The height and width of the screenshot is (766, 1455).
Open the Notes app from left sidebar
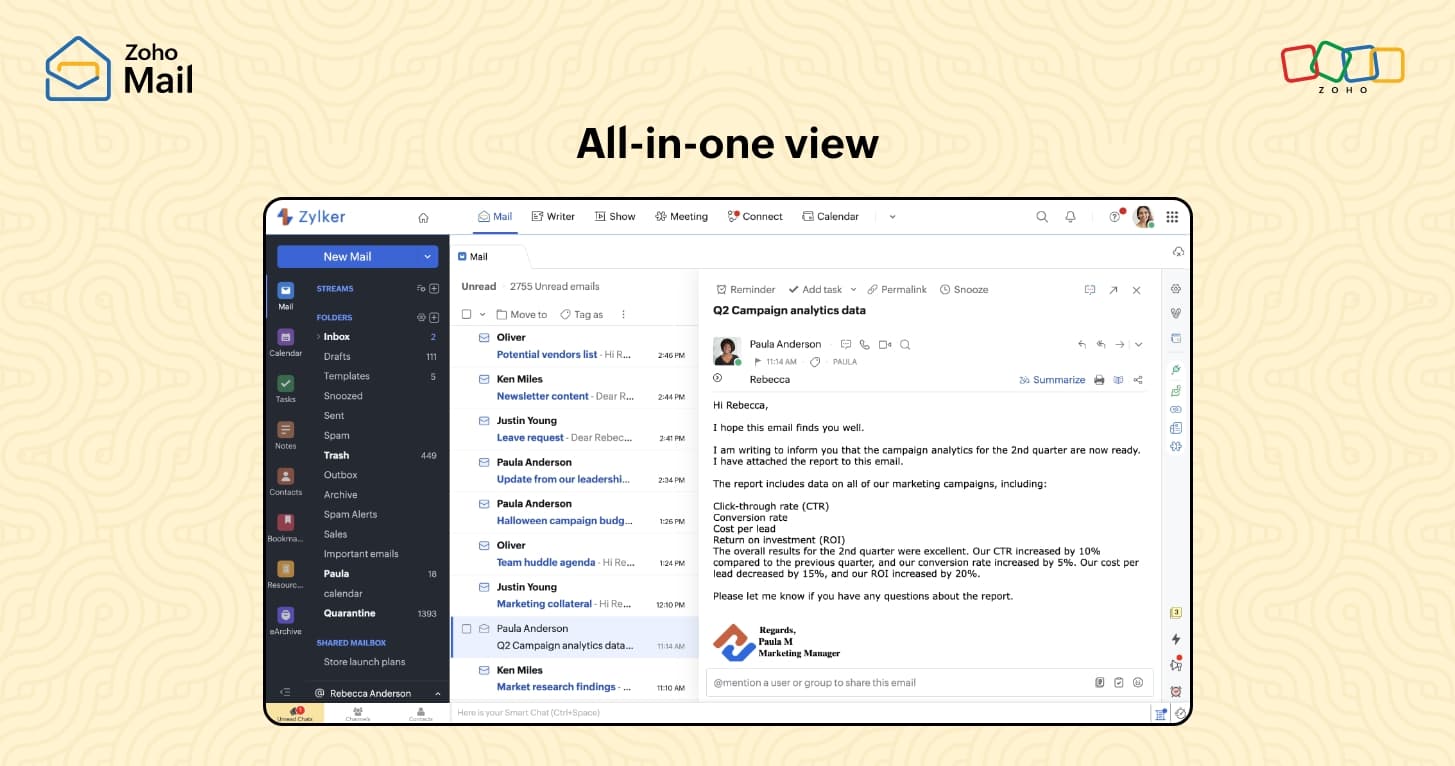pos(285,428)
